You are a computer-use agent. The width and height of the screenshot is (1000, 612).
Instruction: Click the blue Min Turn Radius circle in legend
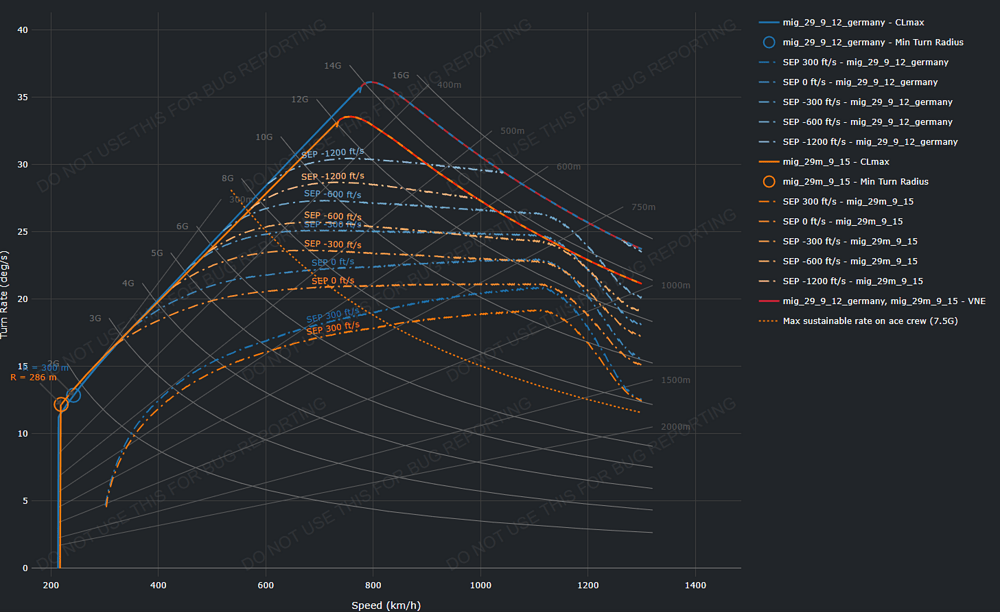coord(768,42)
